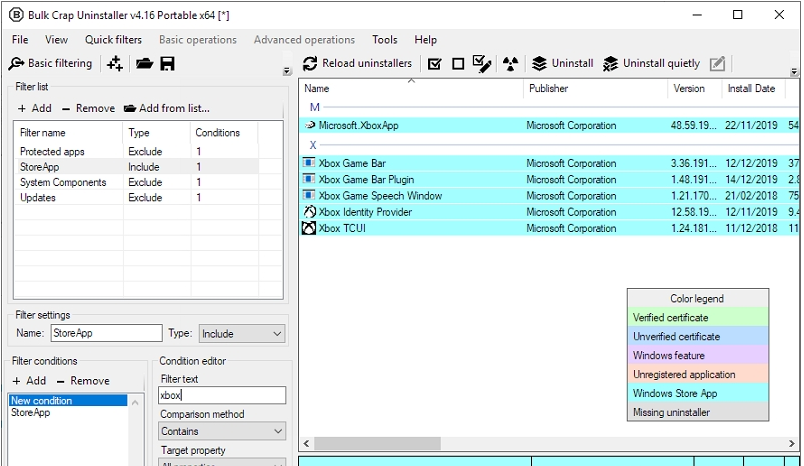Select the System Components filter row
Image resolution: width=804 pixels, height=466 pixels.
138,182
